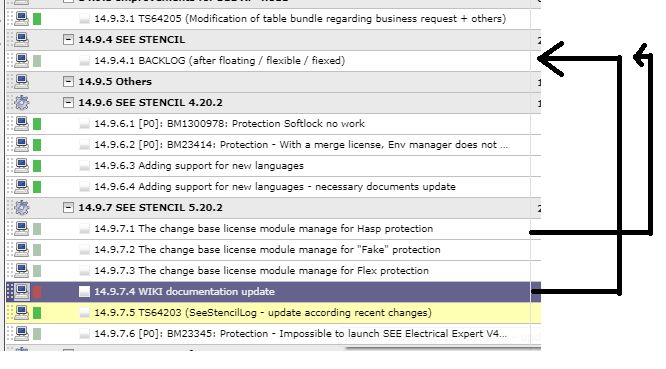Click computer icon on 14.9.6.3 row
This screenshot has width=666, height=369.
tap(22, 166)
